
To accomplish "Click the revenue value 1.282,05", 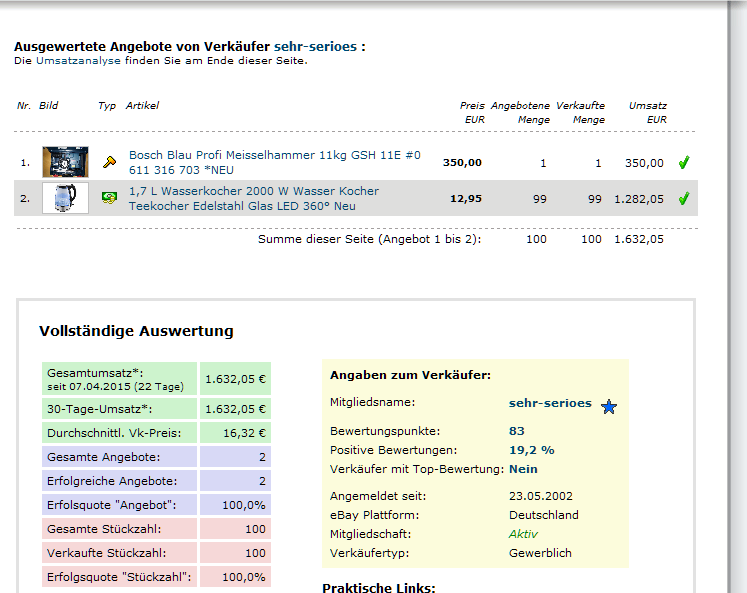I will [639, 199].
